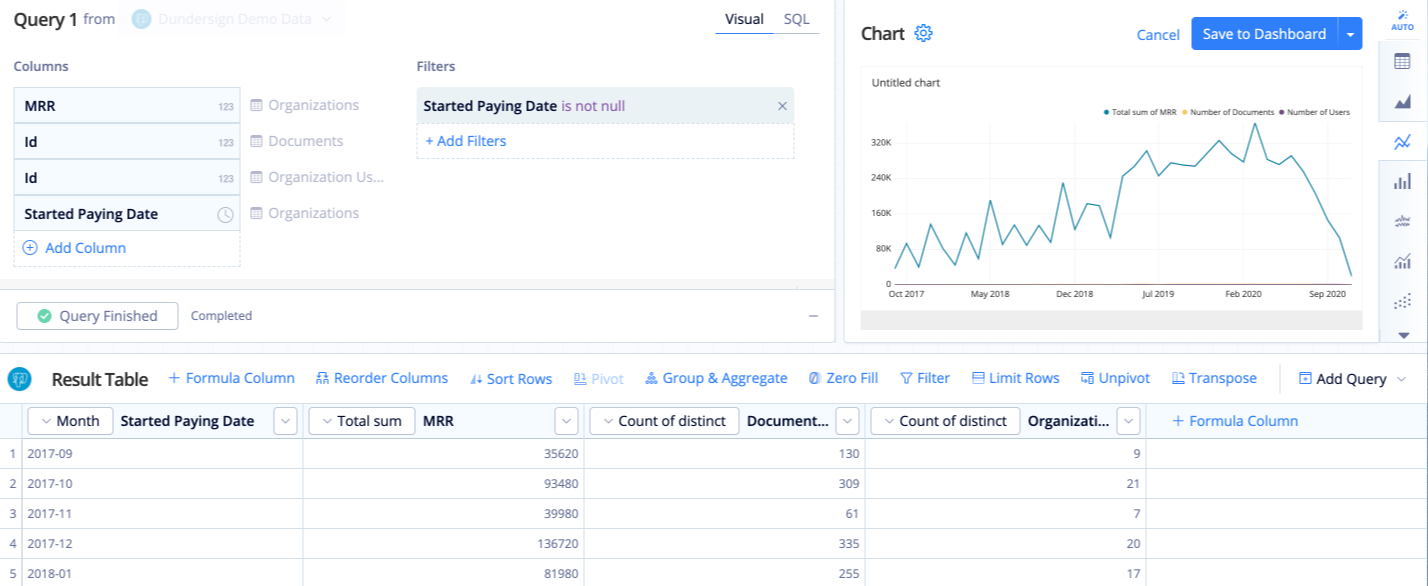Choose the line chart icon
The height and width of the screenshot is (586, 1428).
pos(1402,142)
